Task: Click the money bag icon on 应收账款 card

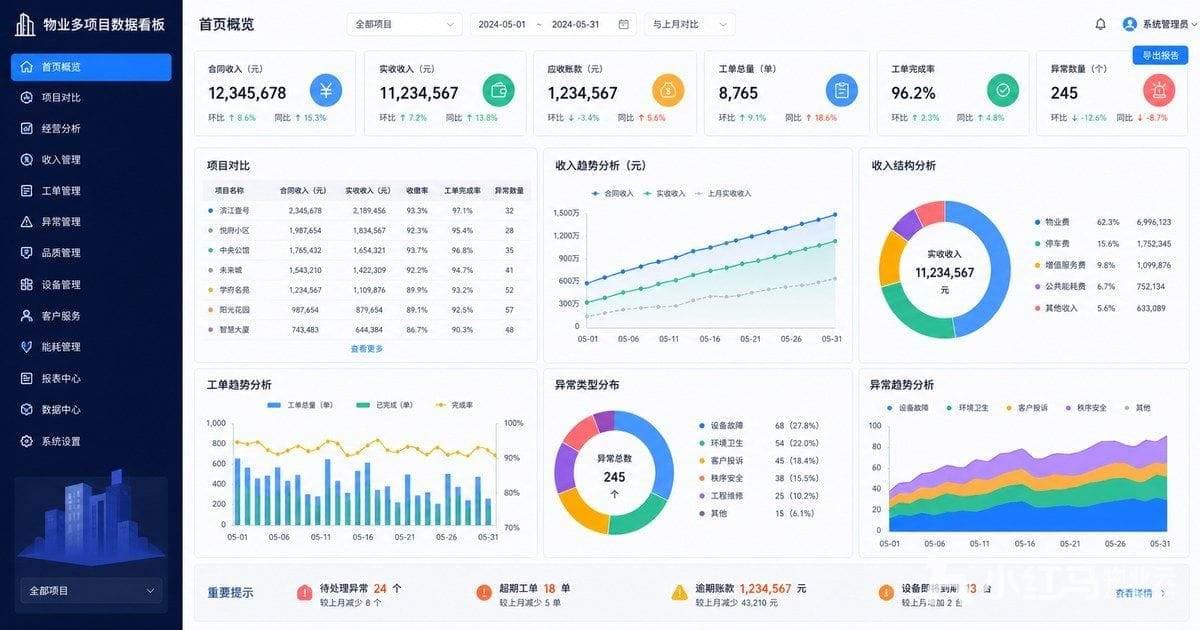Action: [x=668, y=90]
